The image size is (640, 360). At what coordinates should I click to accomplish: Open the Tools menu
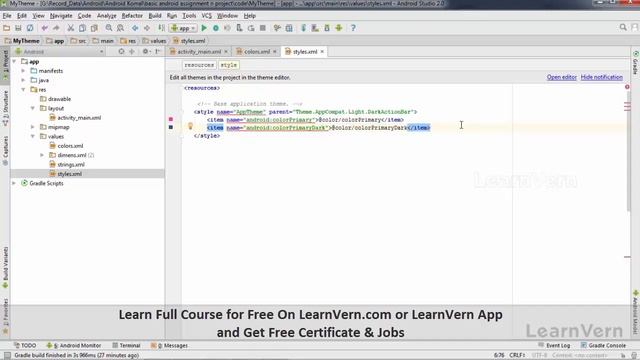189,16
